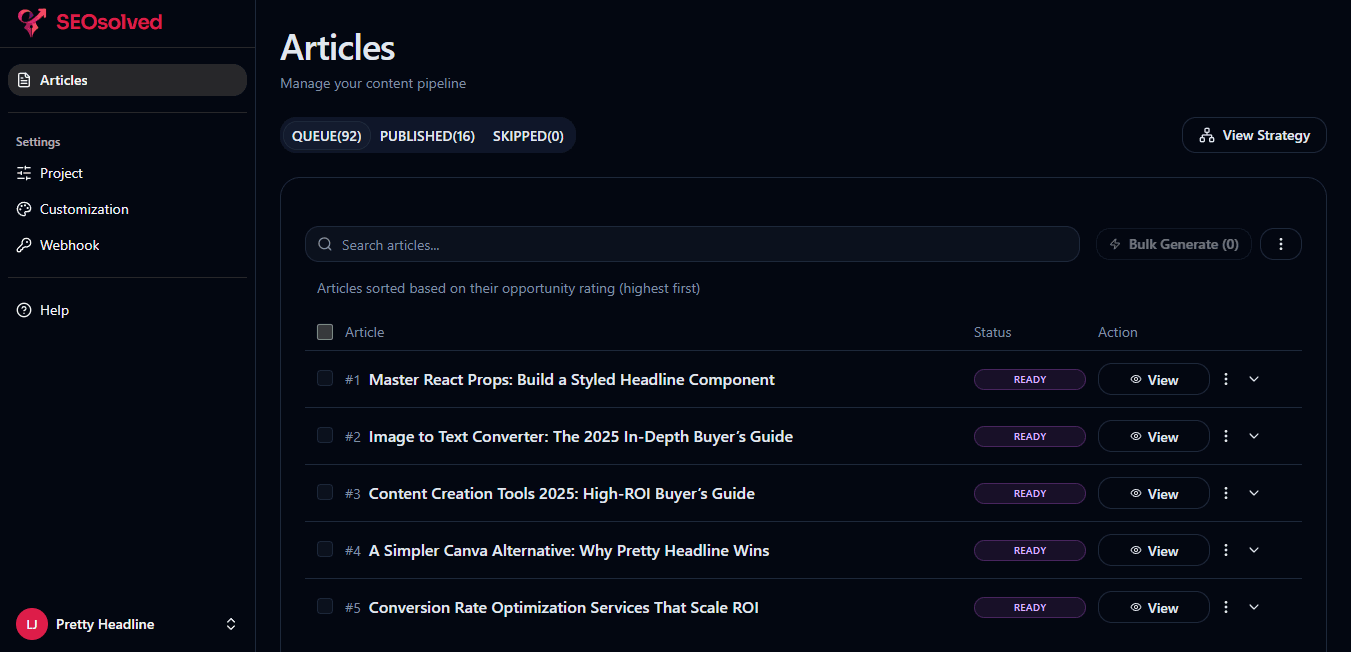The image size is (1351, 652).
Task: Switch to the PUBLISHED(16) tab
Action: (x=427, y=136)
